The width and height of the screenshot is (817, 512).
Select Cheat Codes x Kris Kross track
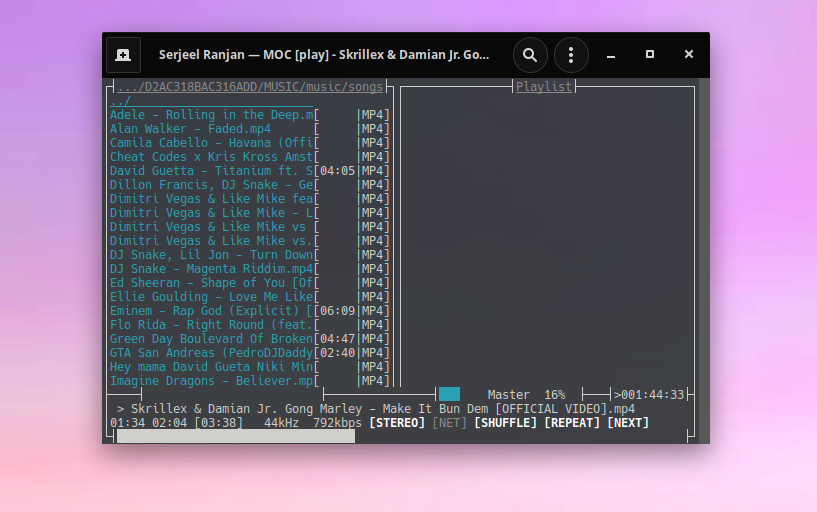pyautogui.click(x=212, y=157)
